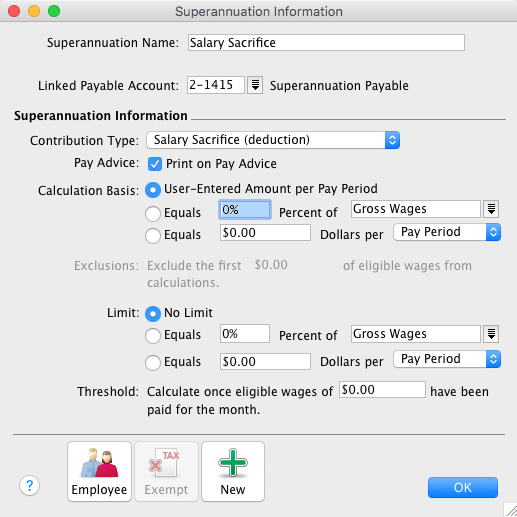Focus the Superannuation Name field
The image size is (517, 517).
(x=326, y=43)
